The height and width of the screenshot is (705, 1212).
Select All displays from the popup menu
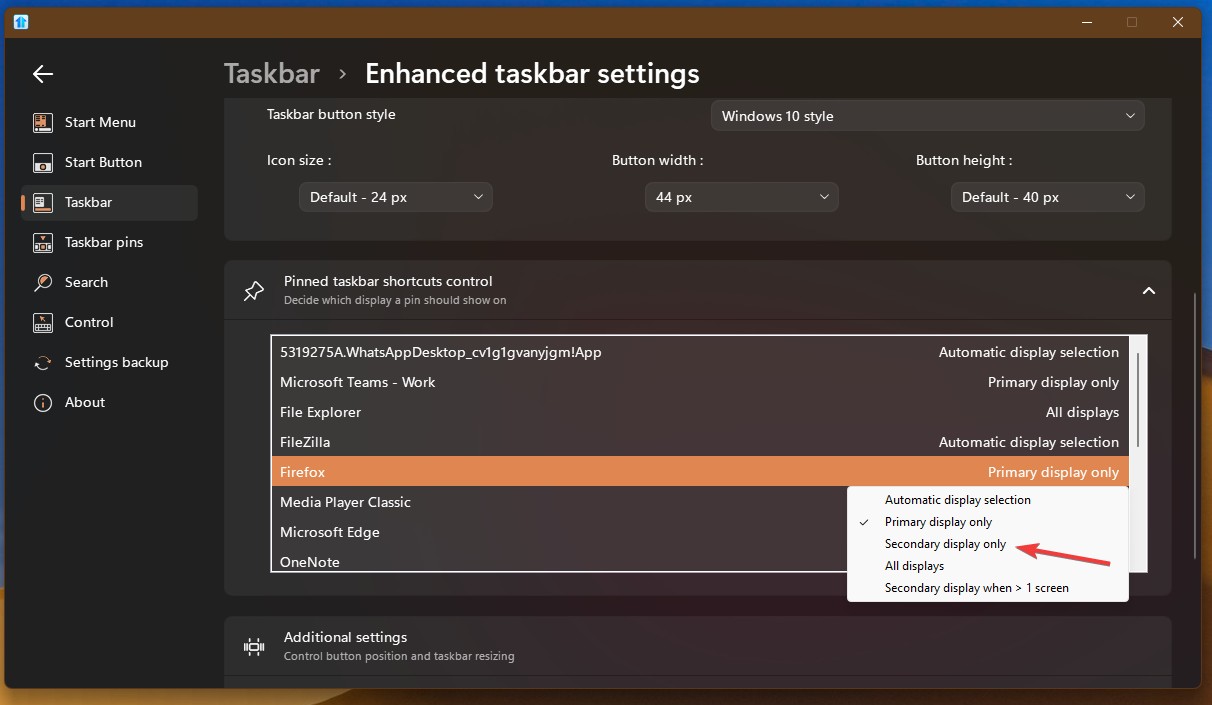(914, 566)
